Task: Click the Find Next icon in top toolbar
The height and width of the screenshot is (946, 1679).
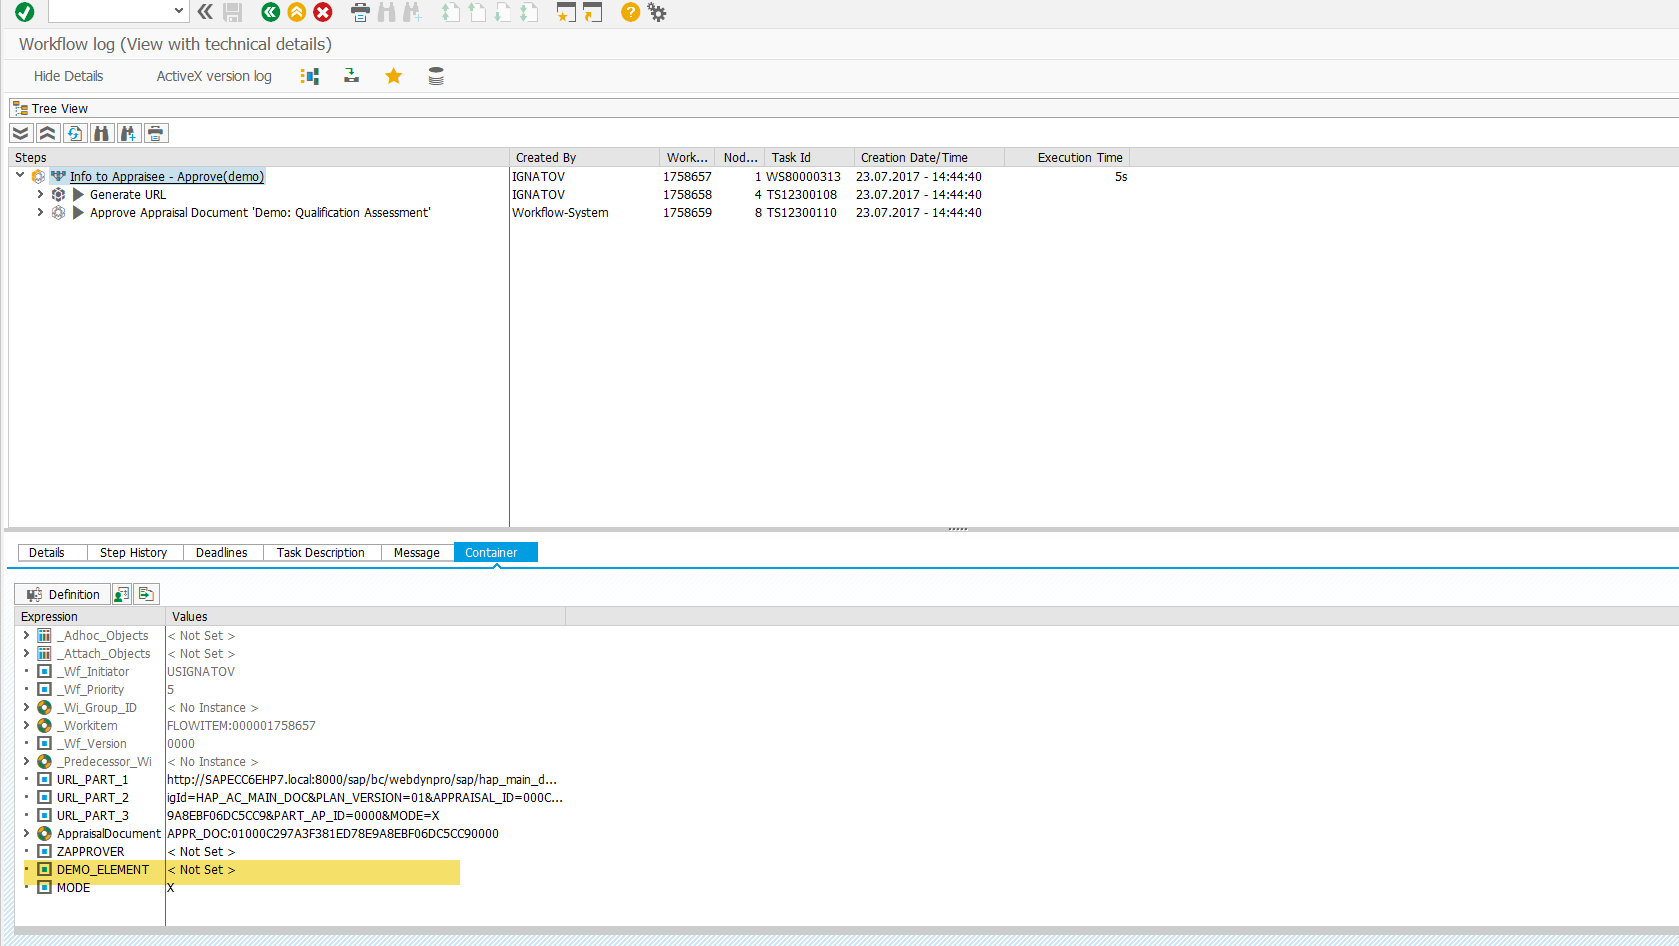Action: (412, 12)
